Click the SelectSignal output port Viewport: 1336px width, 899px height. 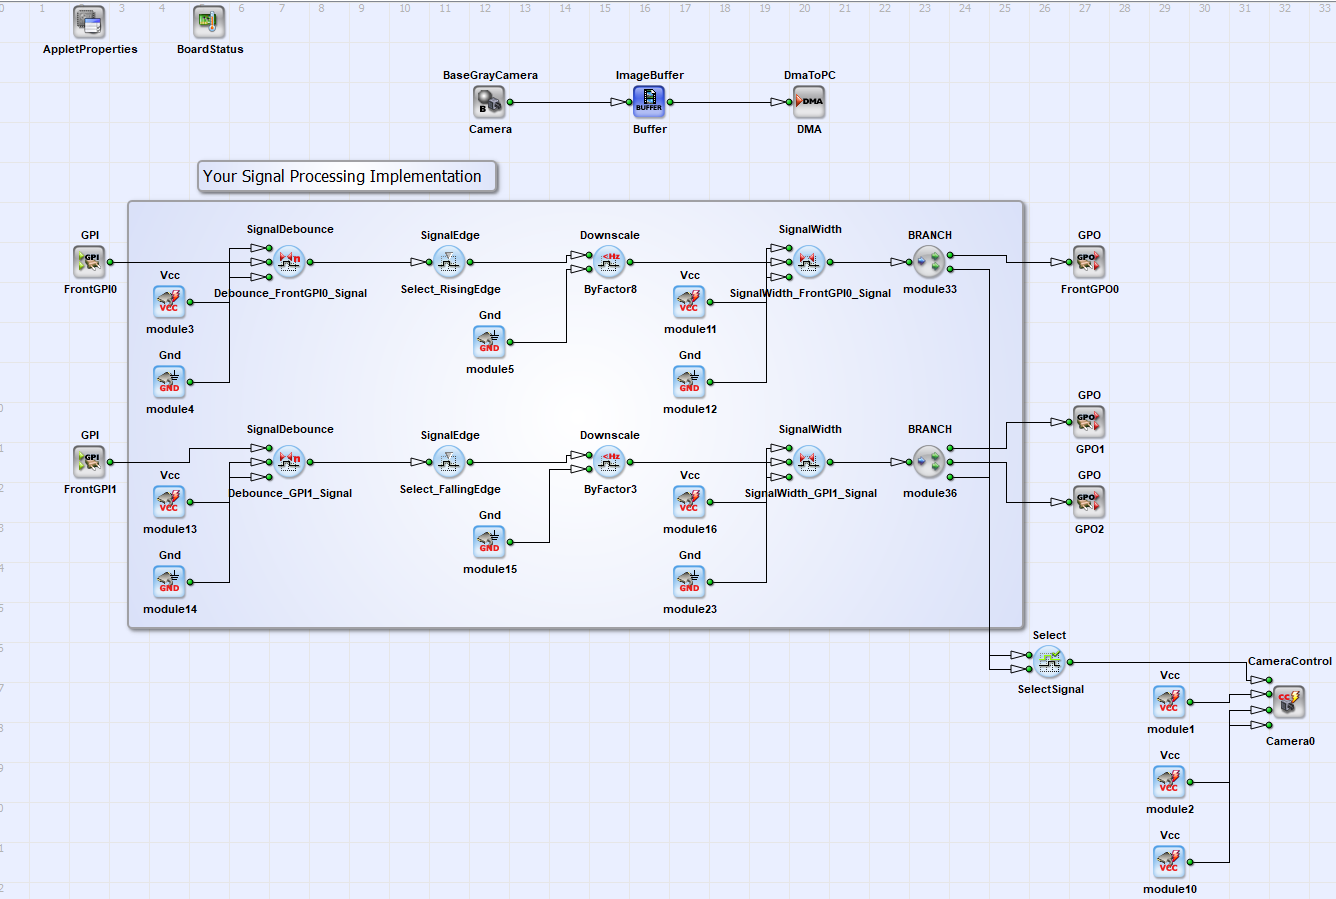point(1070,662)
